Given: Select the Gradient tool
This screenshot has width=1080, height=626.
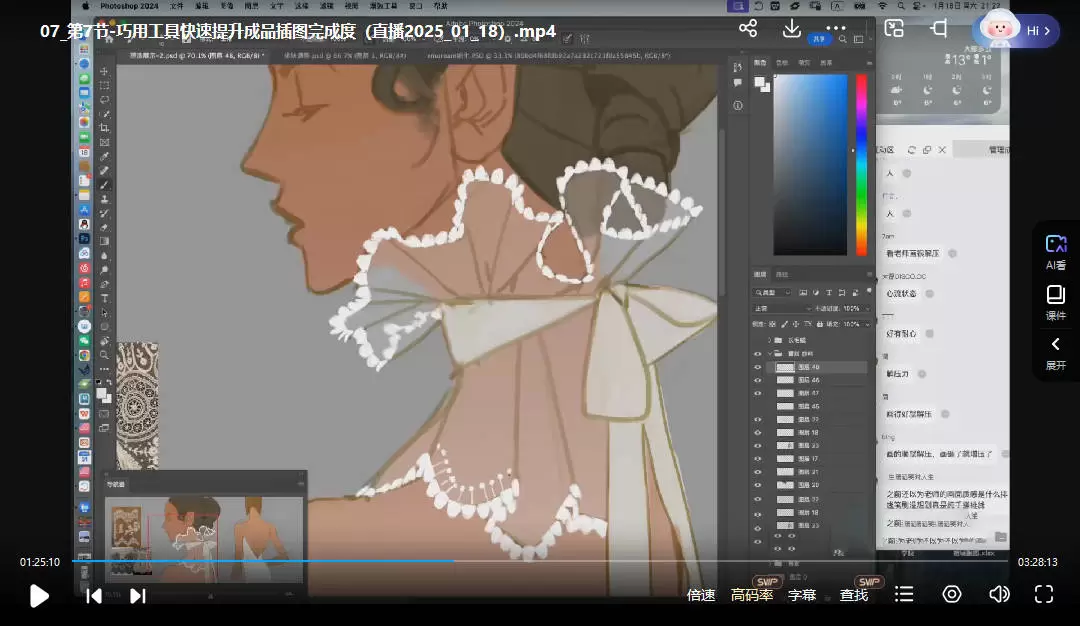Looking at the screenshot, I should 105,242.
